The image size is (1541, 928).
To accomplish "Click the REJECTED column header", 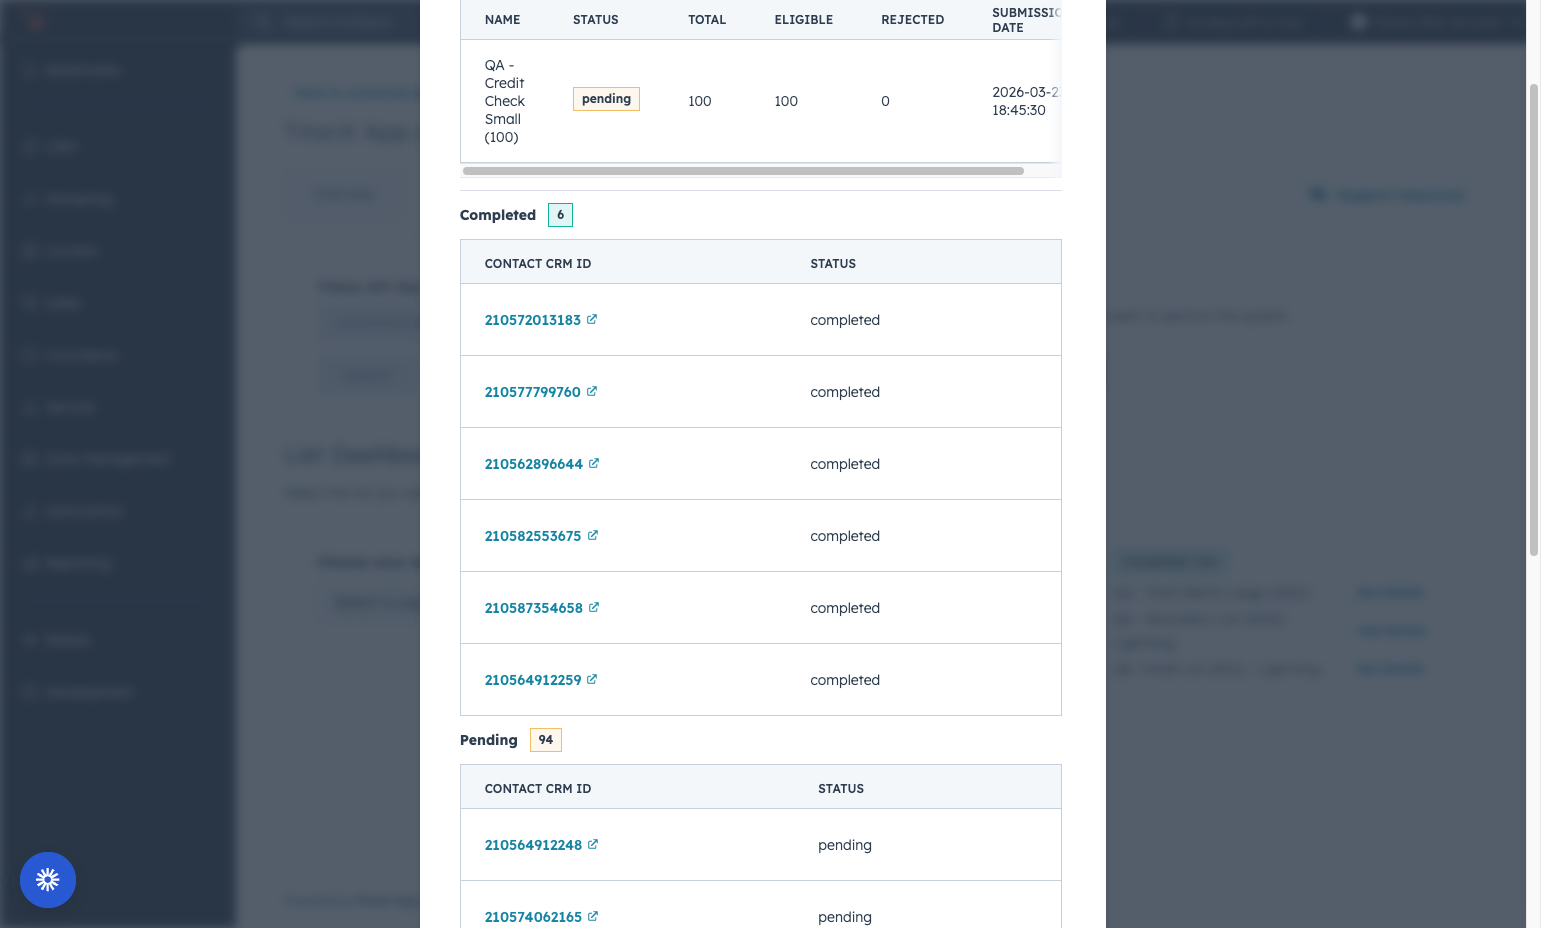I will [913, 20].
